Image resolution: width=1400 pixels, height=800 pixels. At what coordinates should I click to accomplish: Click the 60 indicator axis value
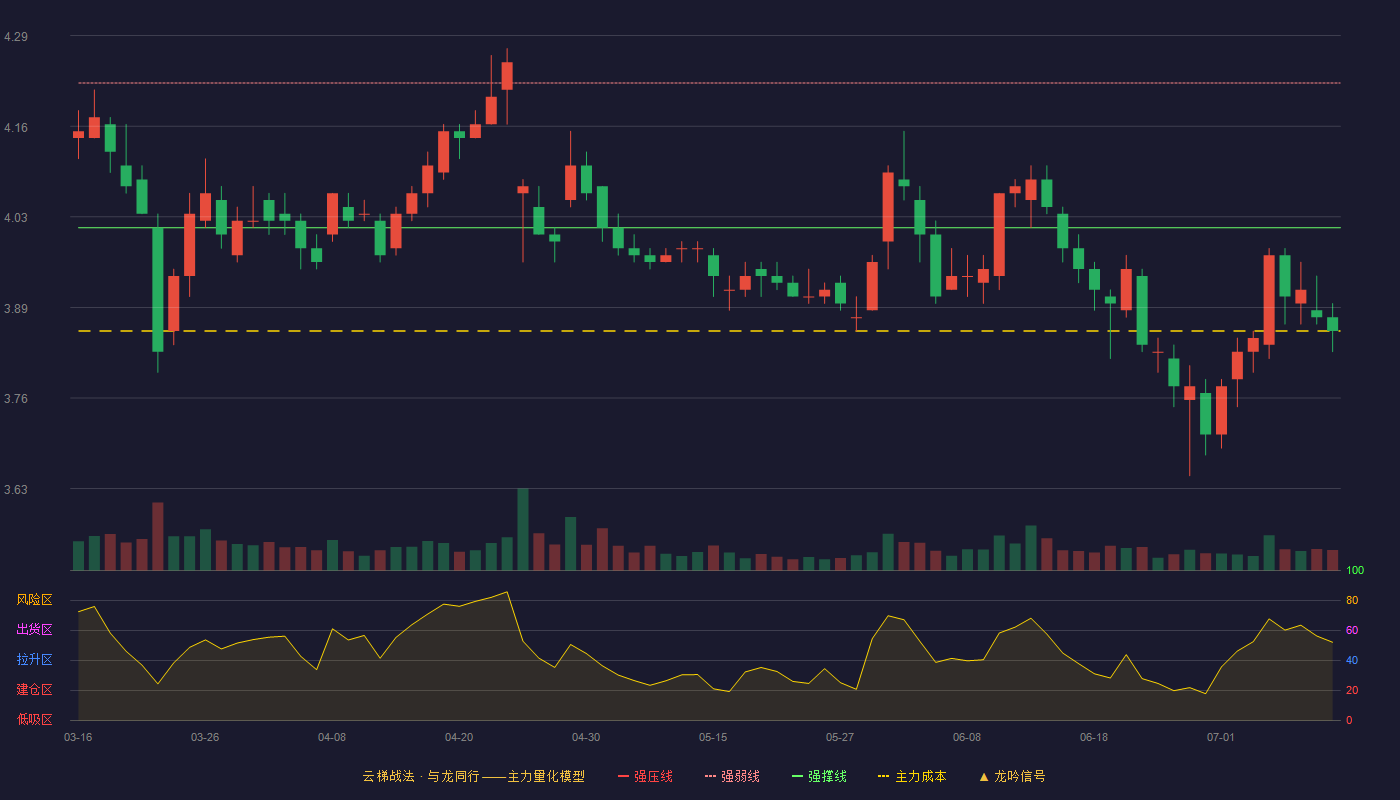pyautogui.click(x=1352, y=630)
